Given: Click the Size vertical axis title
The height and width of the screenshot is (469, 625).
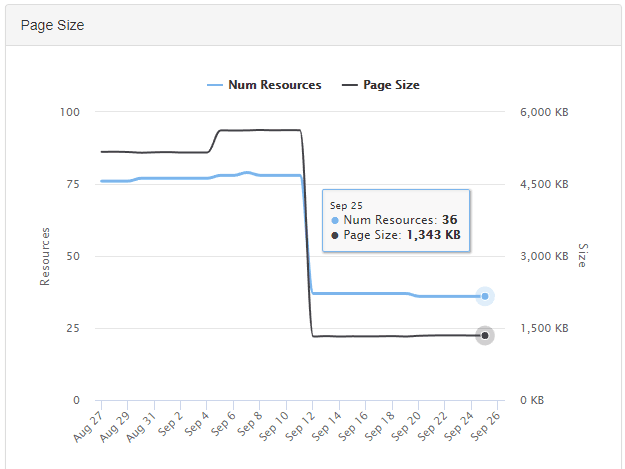Looking at the screenshot, I should [583, 255].
